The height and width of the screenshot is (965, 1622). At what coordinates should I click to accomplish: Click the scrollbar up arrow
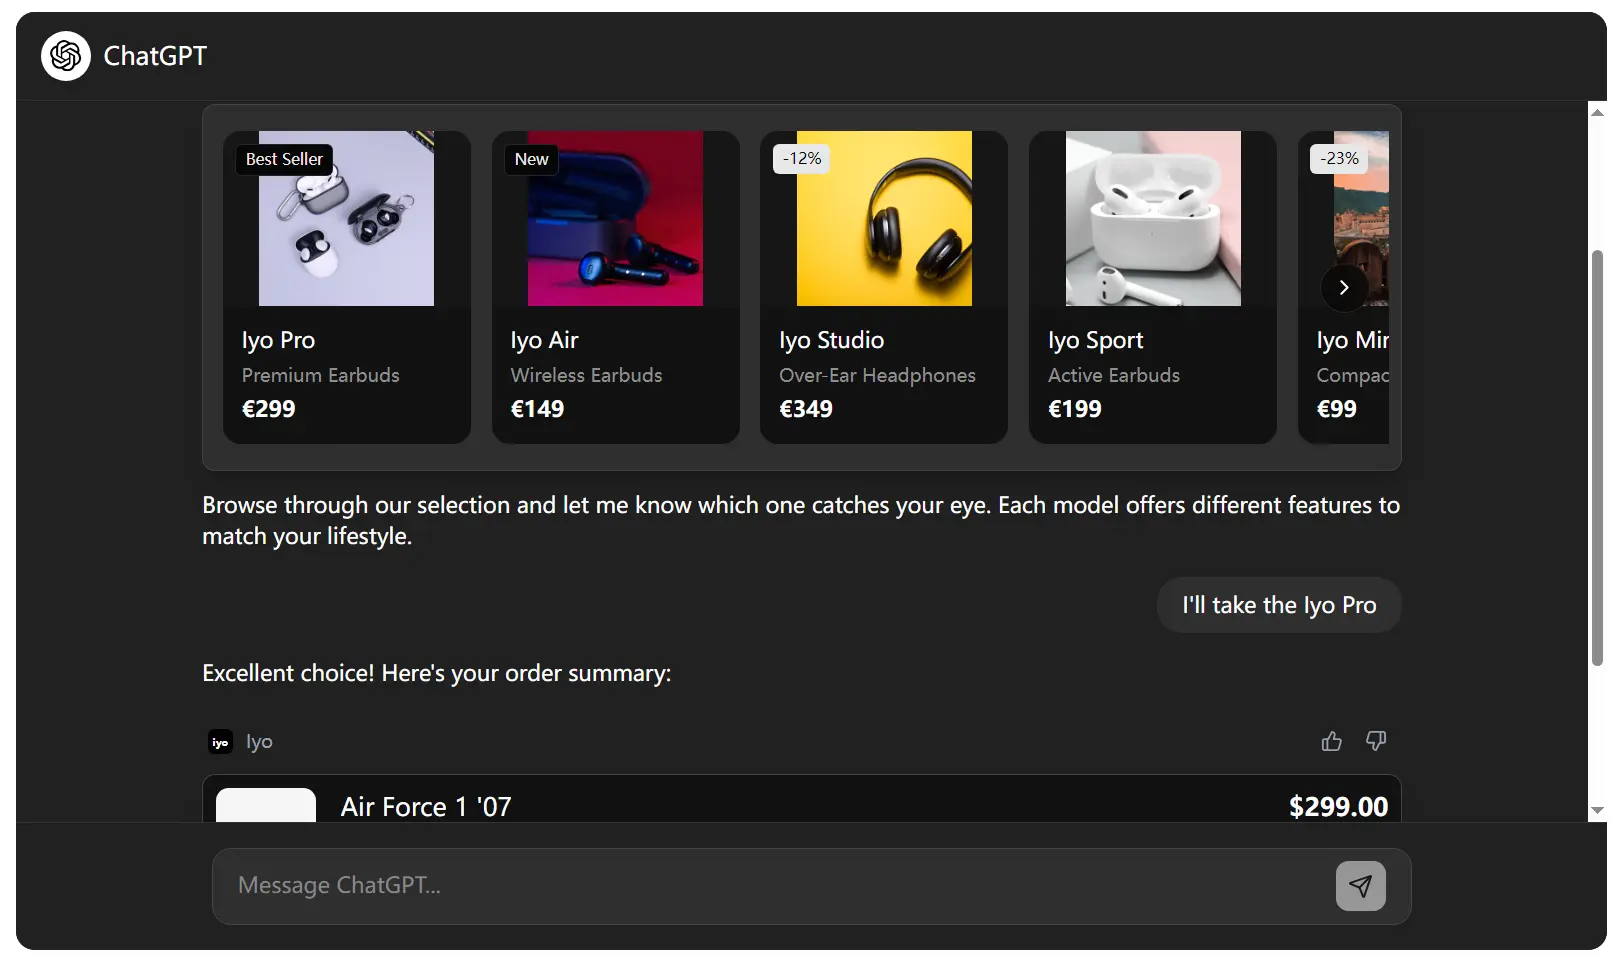1597,112
